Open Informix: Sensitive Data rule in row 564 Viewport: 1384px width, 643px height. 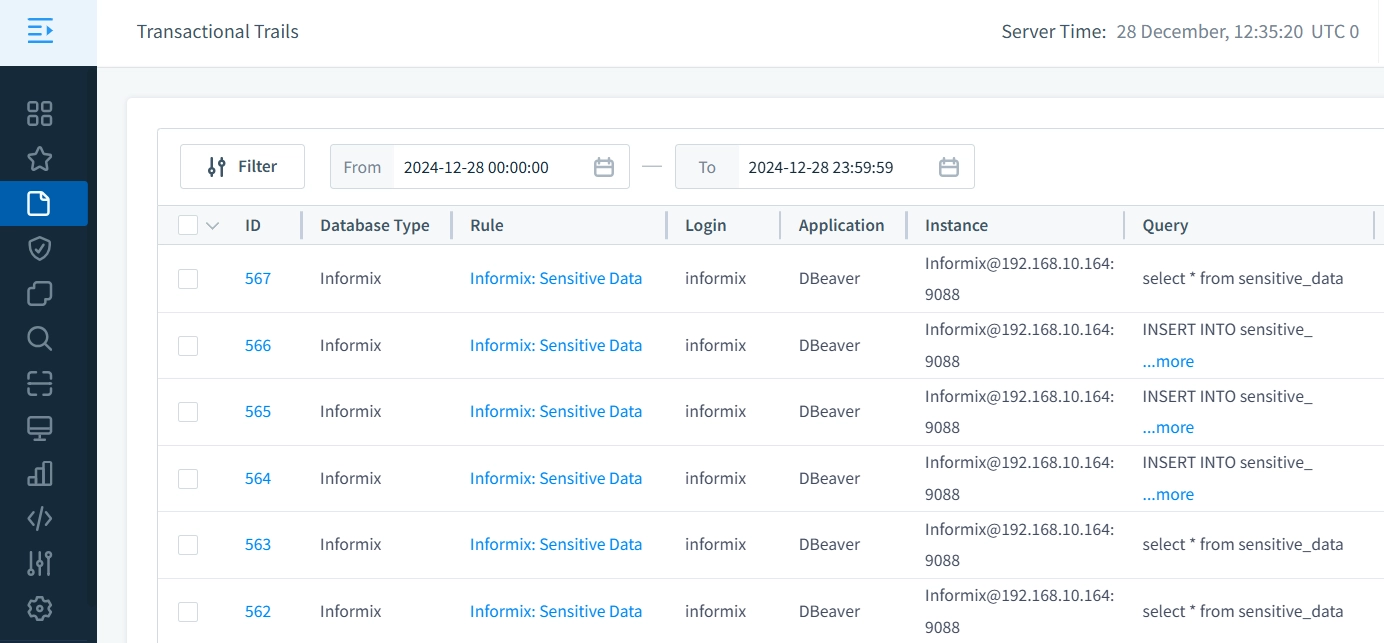point(556,479)
